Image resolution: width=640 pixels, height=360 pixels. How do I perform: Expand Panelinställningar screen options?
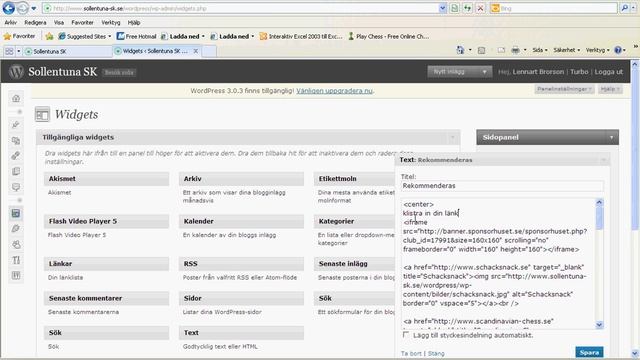click(x=564, y=89)
